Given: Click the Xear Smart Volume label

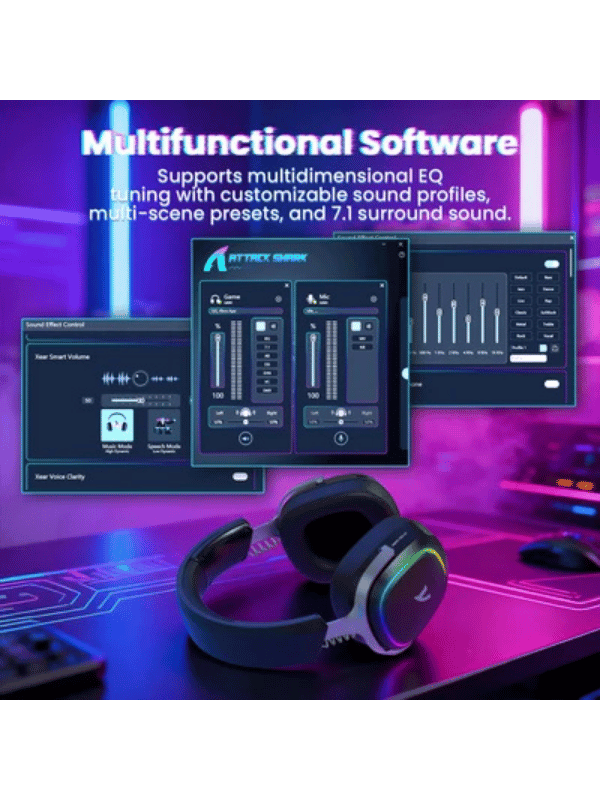Looking at the screenshot, I should click(62, 357).
